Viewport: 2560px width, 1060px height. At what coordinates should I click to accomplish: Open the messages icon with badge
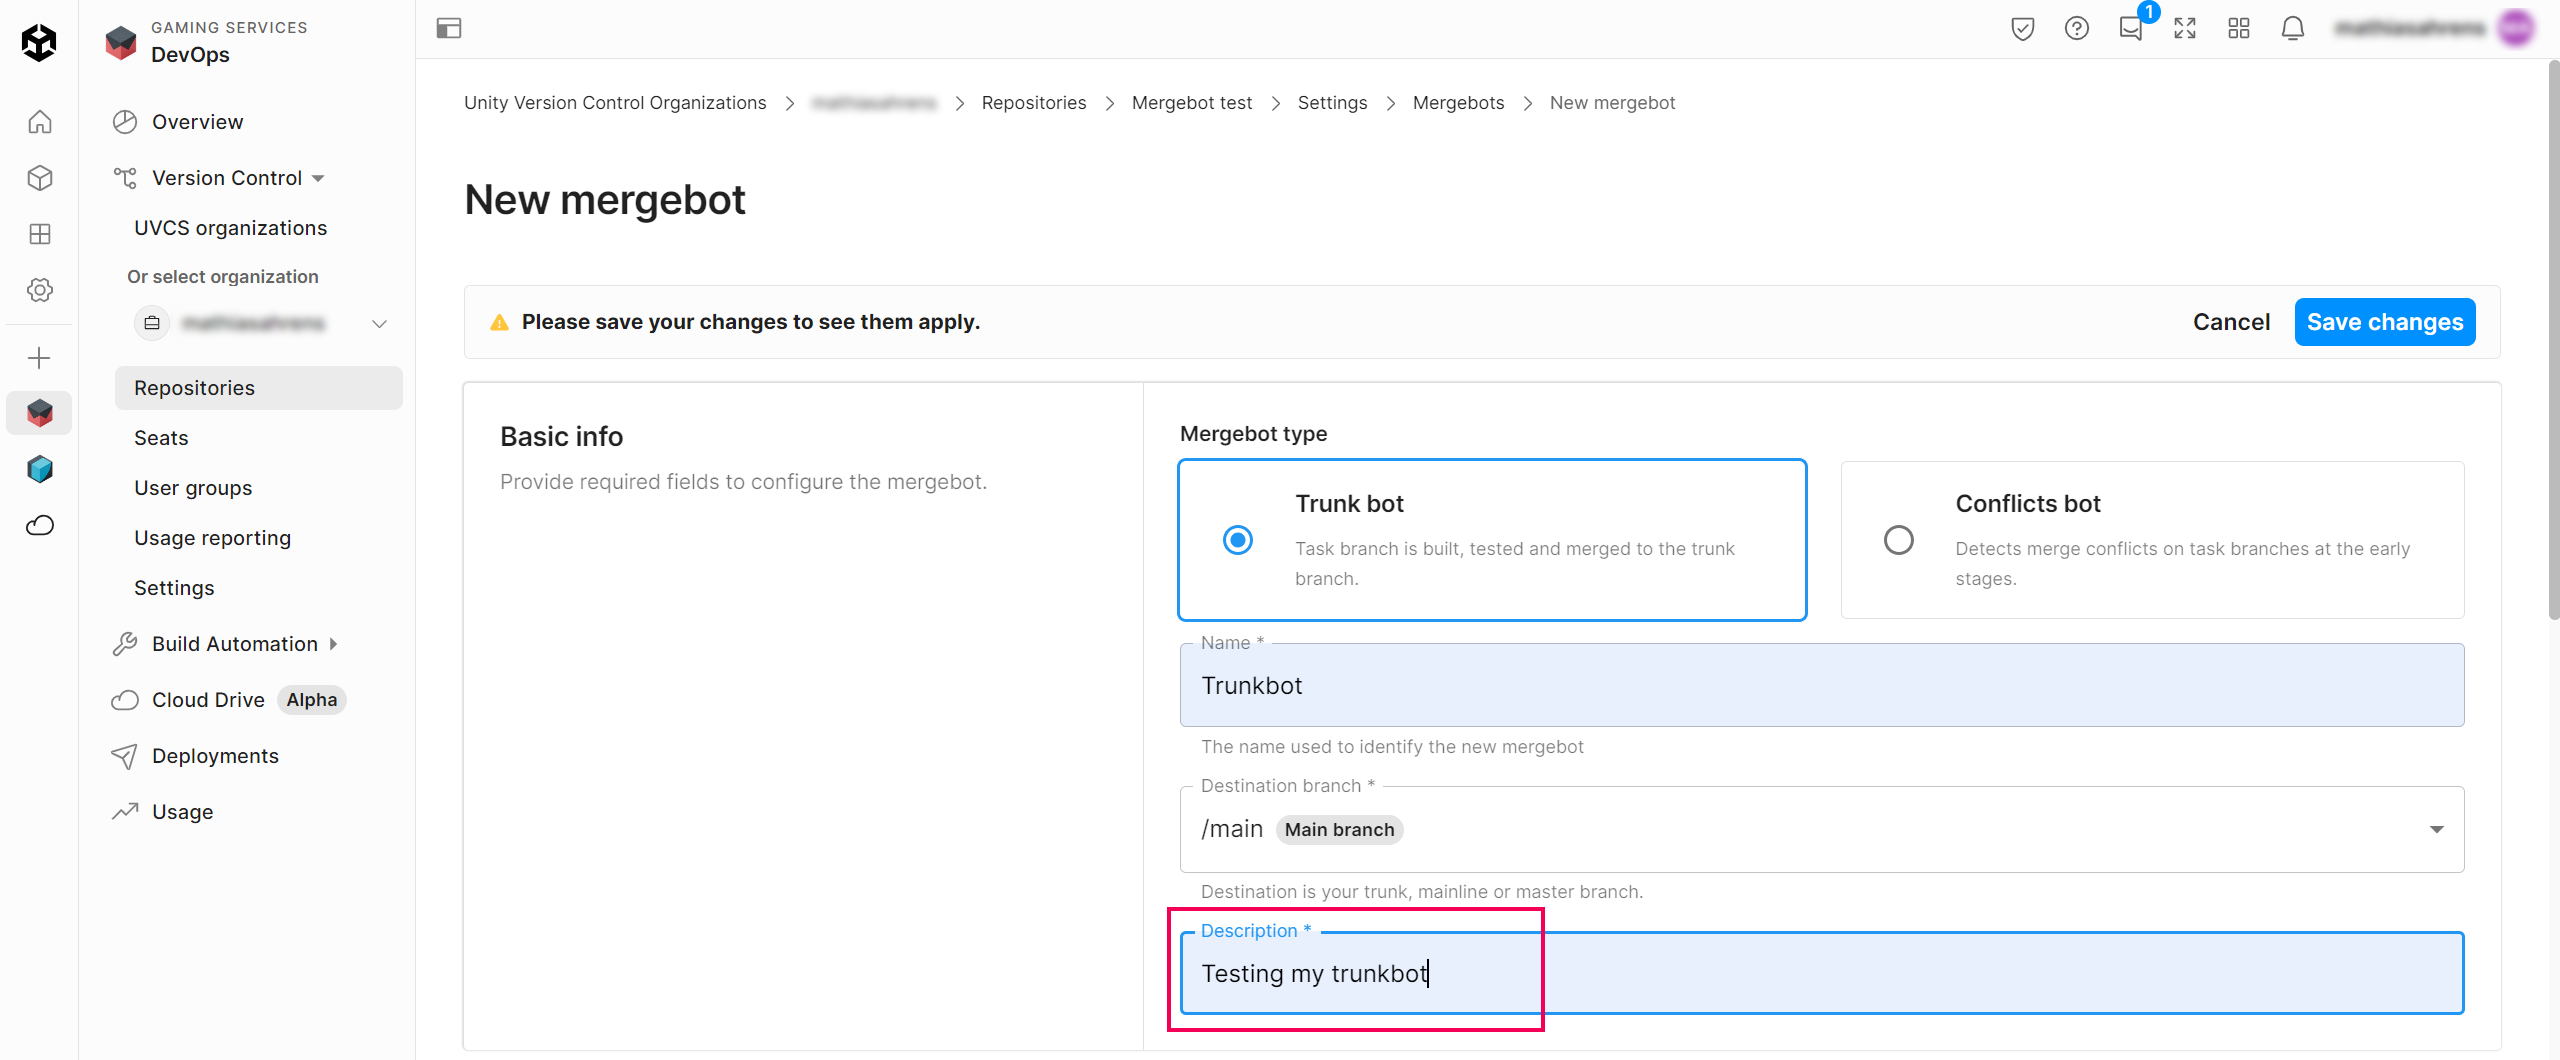point(2130,28)
